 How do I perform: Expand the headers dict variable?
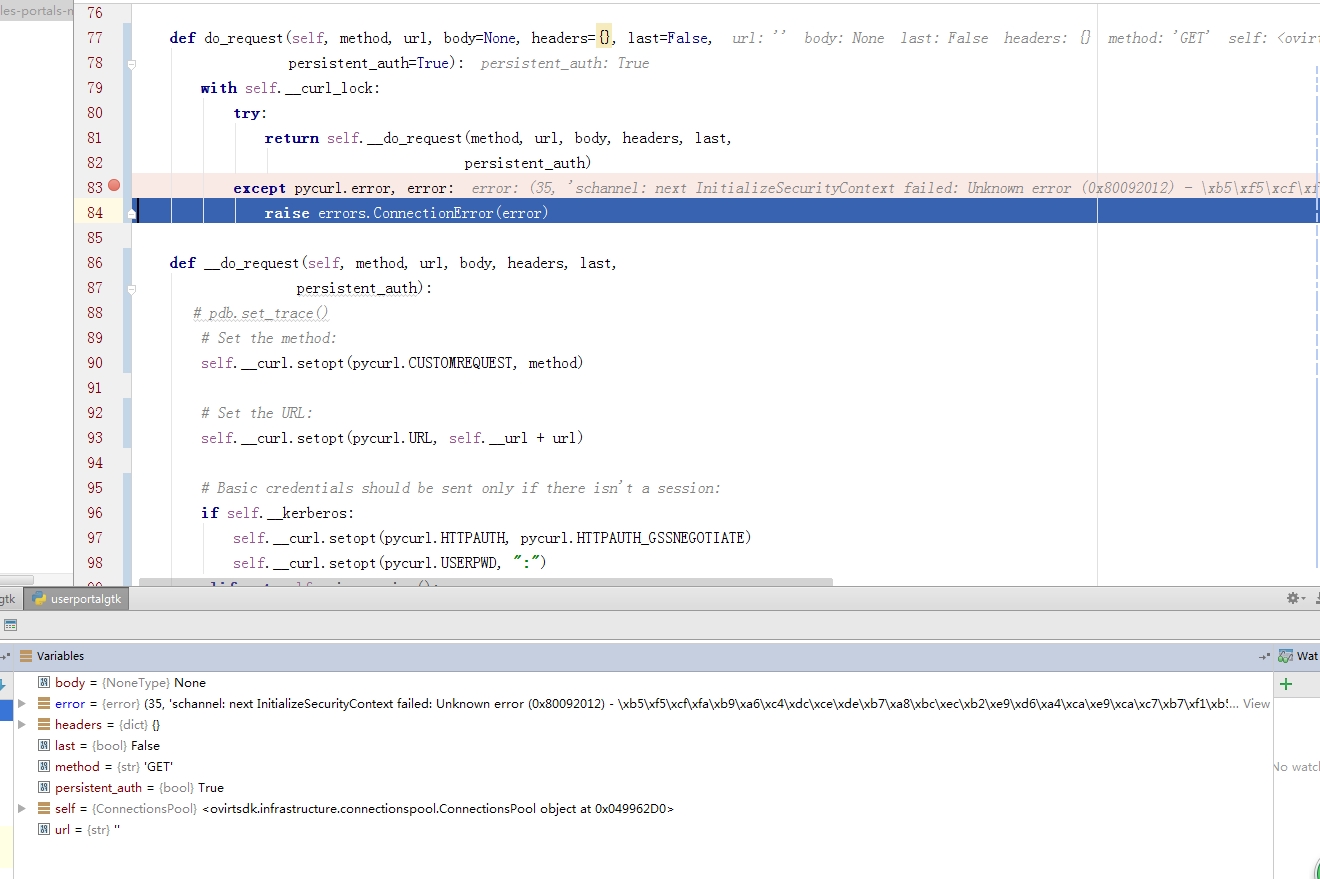click(x=22, y=725)
